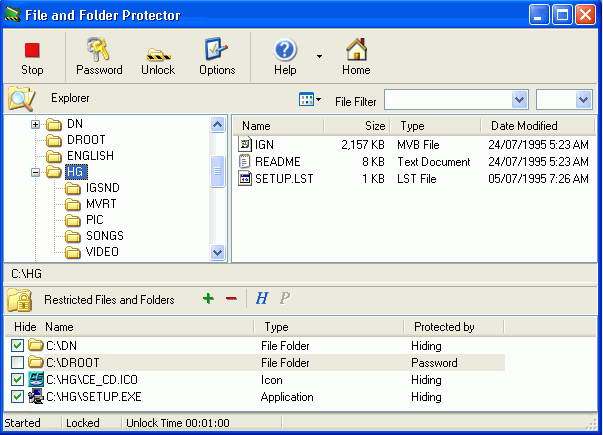Click the red minus remove icon
Image resolution: width=603 pixels, height=435 pixels.
coord(231,299)
